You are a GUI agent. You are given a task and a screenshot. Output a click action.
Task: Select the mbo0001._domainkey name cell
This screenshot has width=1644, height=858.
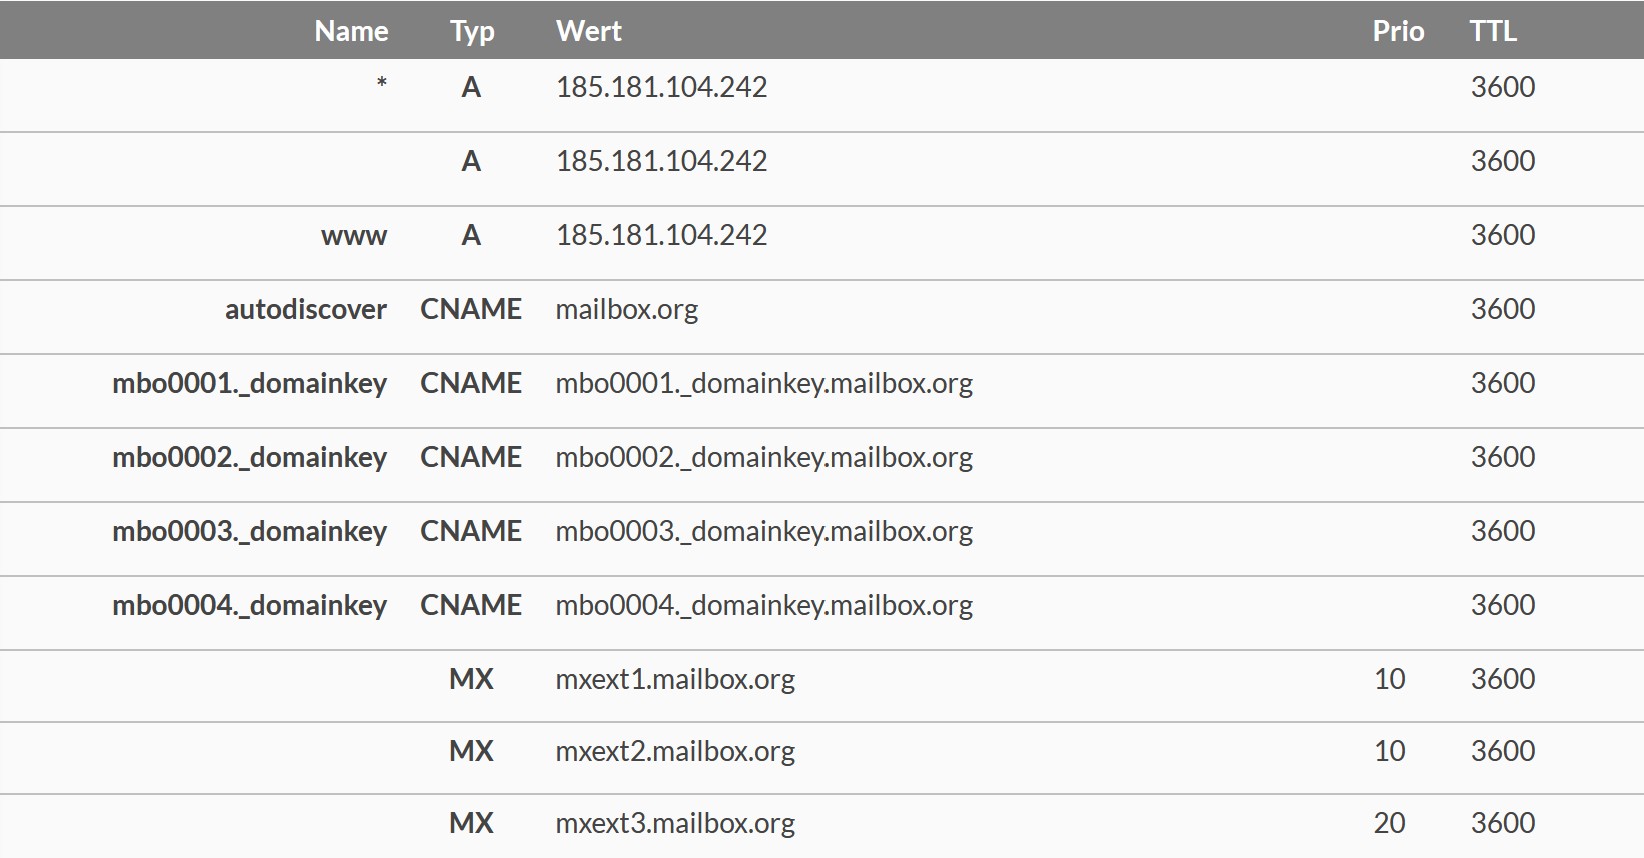click(249, 384)
